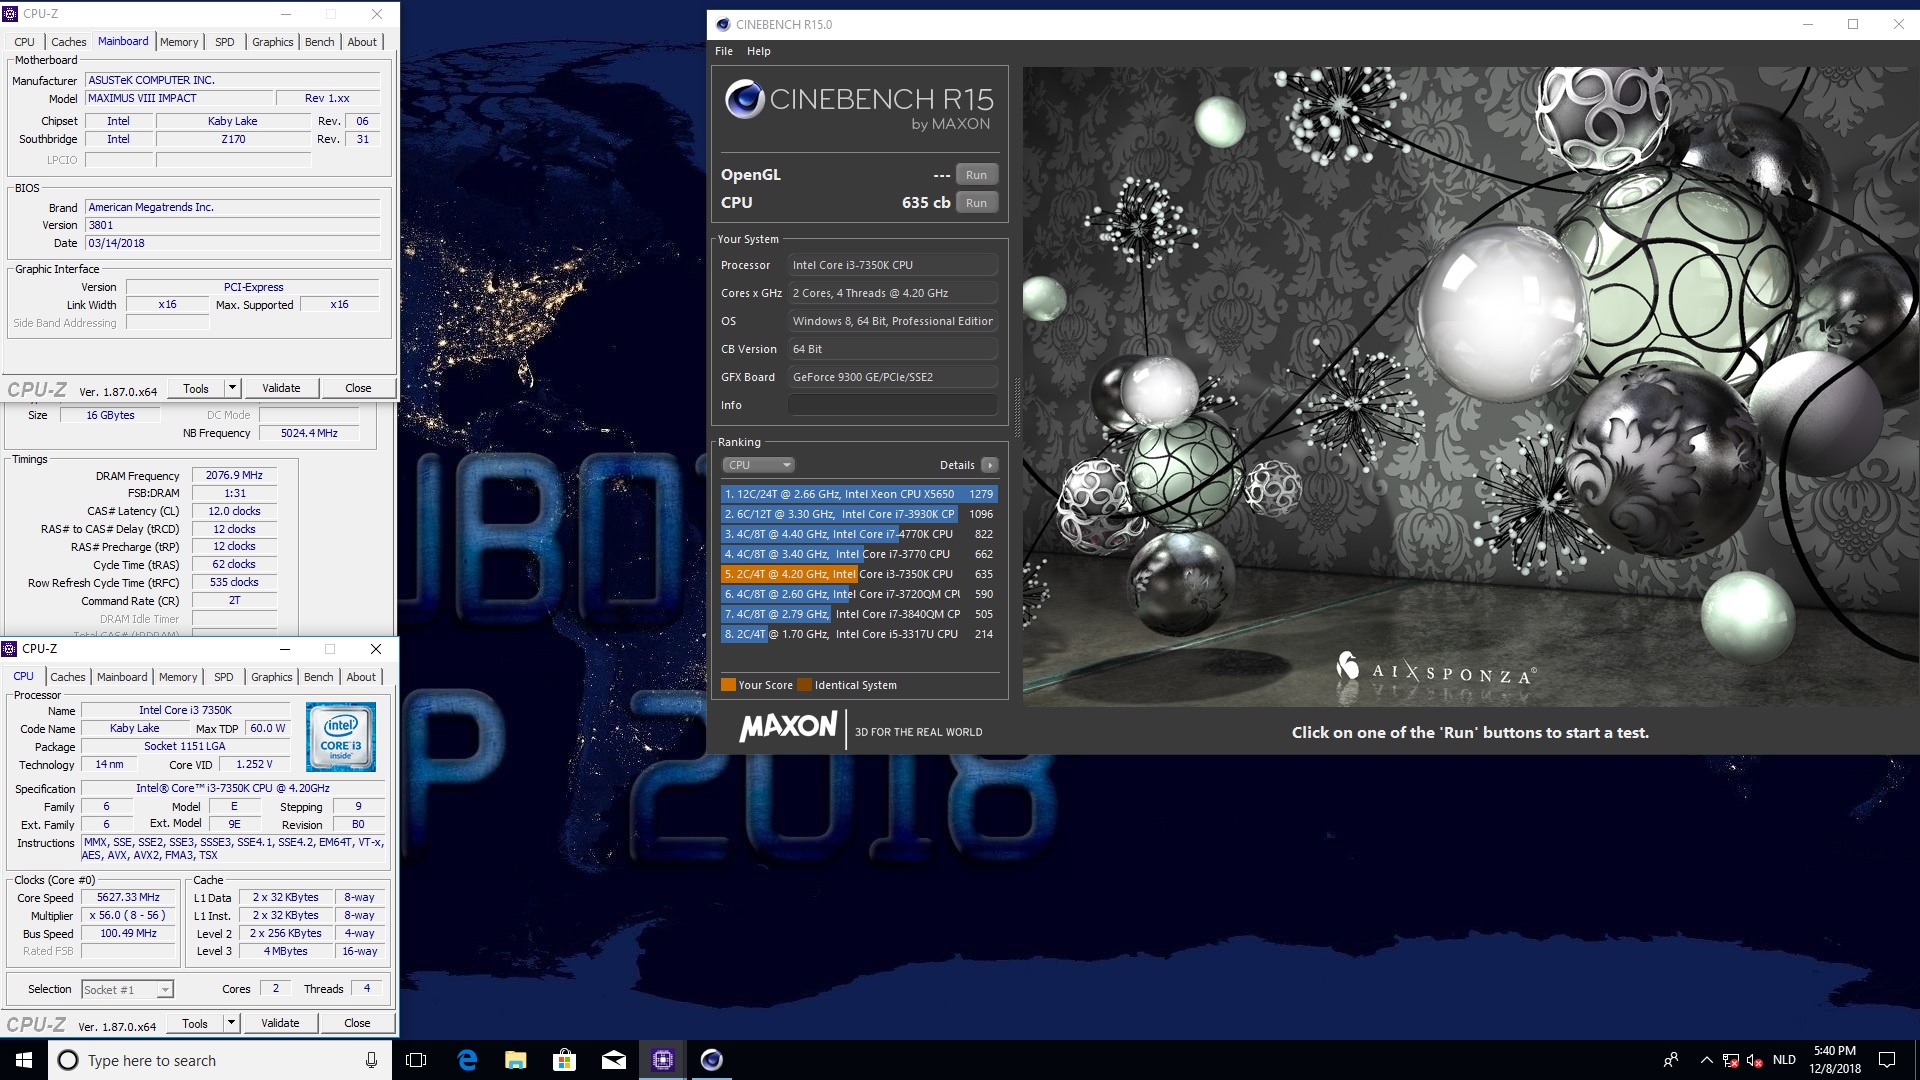1920x1080 pixels.
Task: Open Tools dropdown arrow in lower CPU-Z
Action: [231, 1023]
